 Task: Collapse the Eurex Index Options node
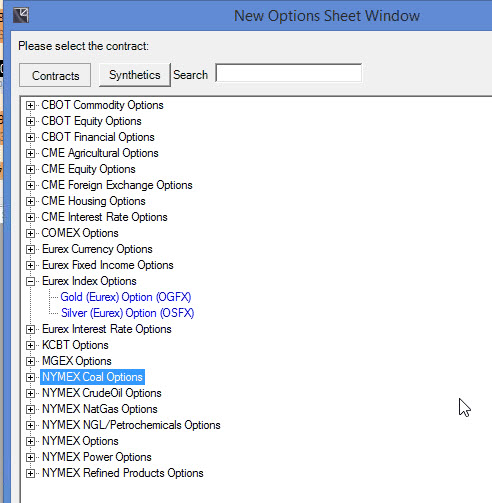[x=30, y=281]
